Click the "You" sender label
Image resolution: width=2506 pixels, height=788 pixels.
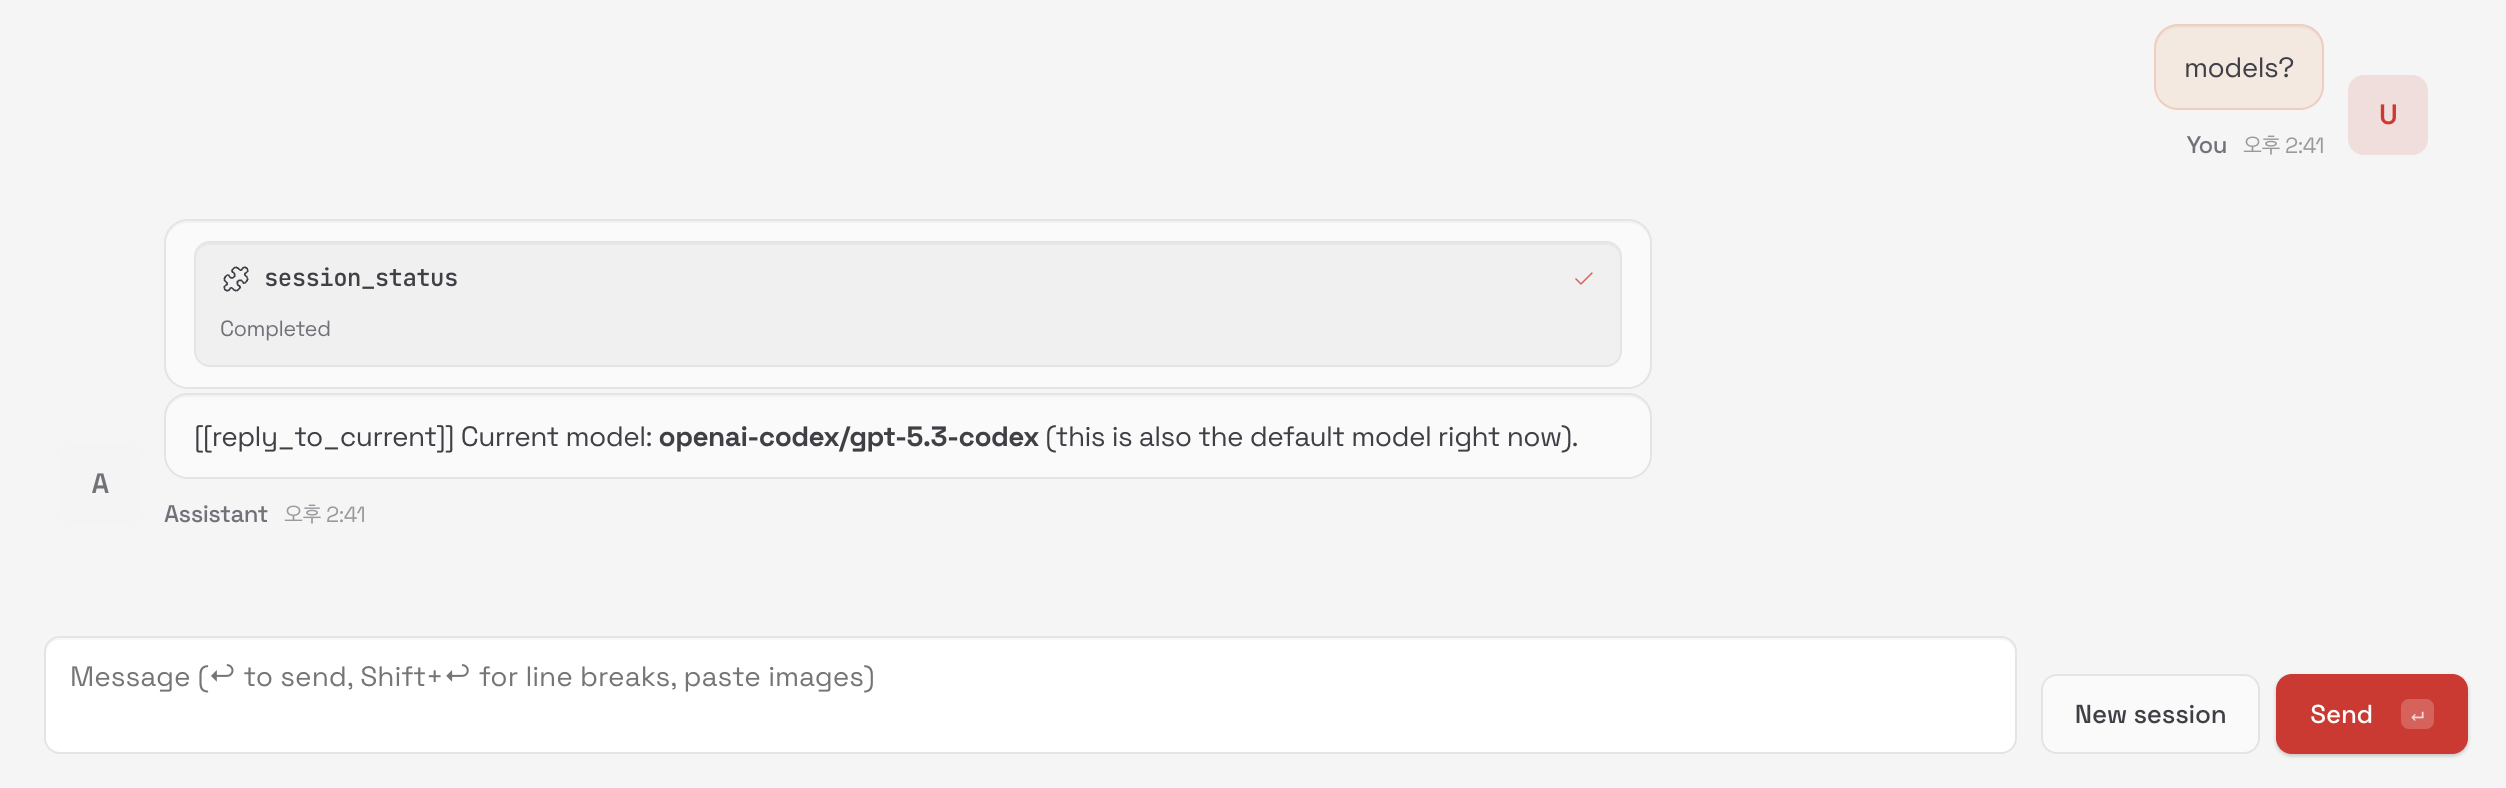point(2206,146)
